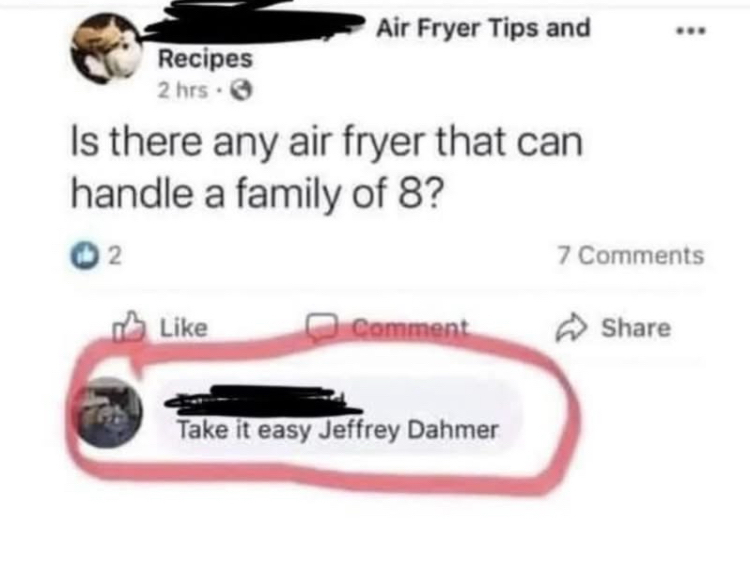The width and height of the screenshot is (750, 568).
Task: Open the post author's profile picture
Action: click(107, 49)
